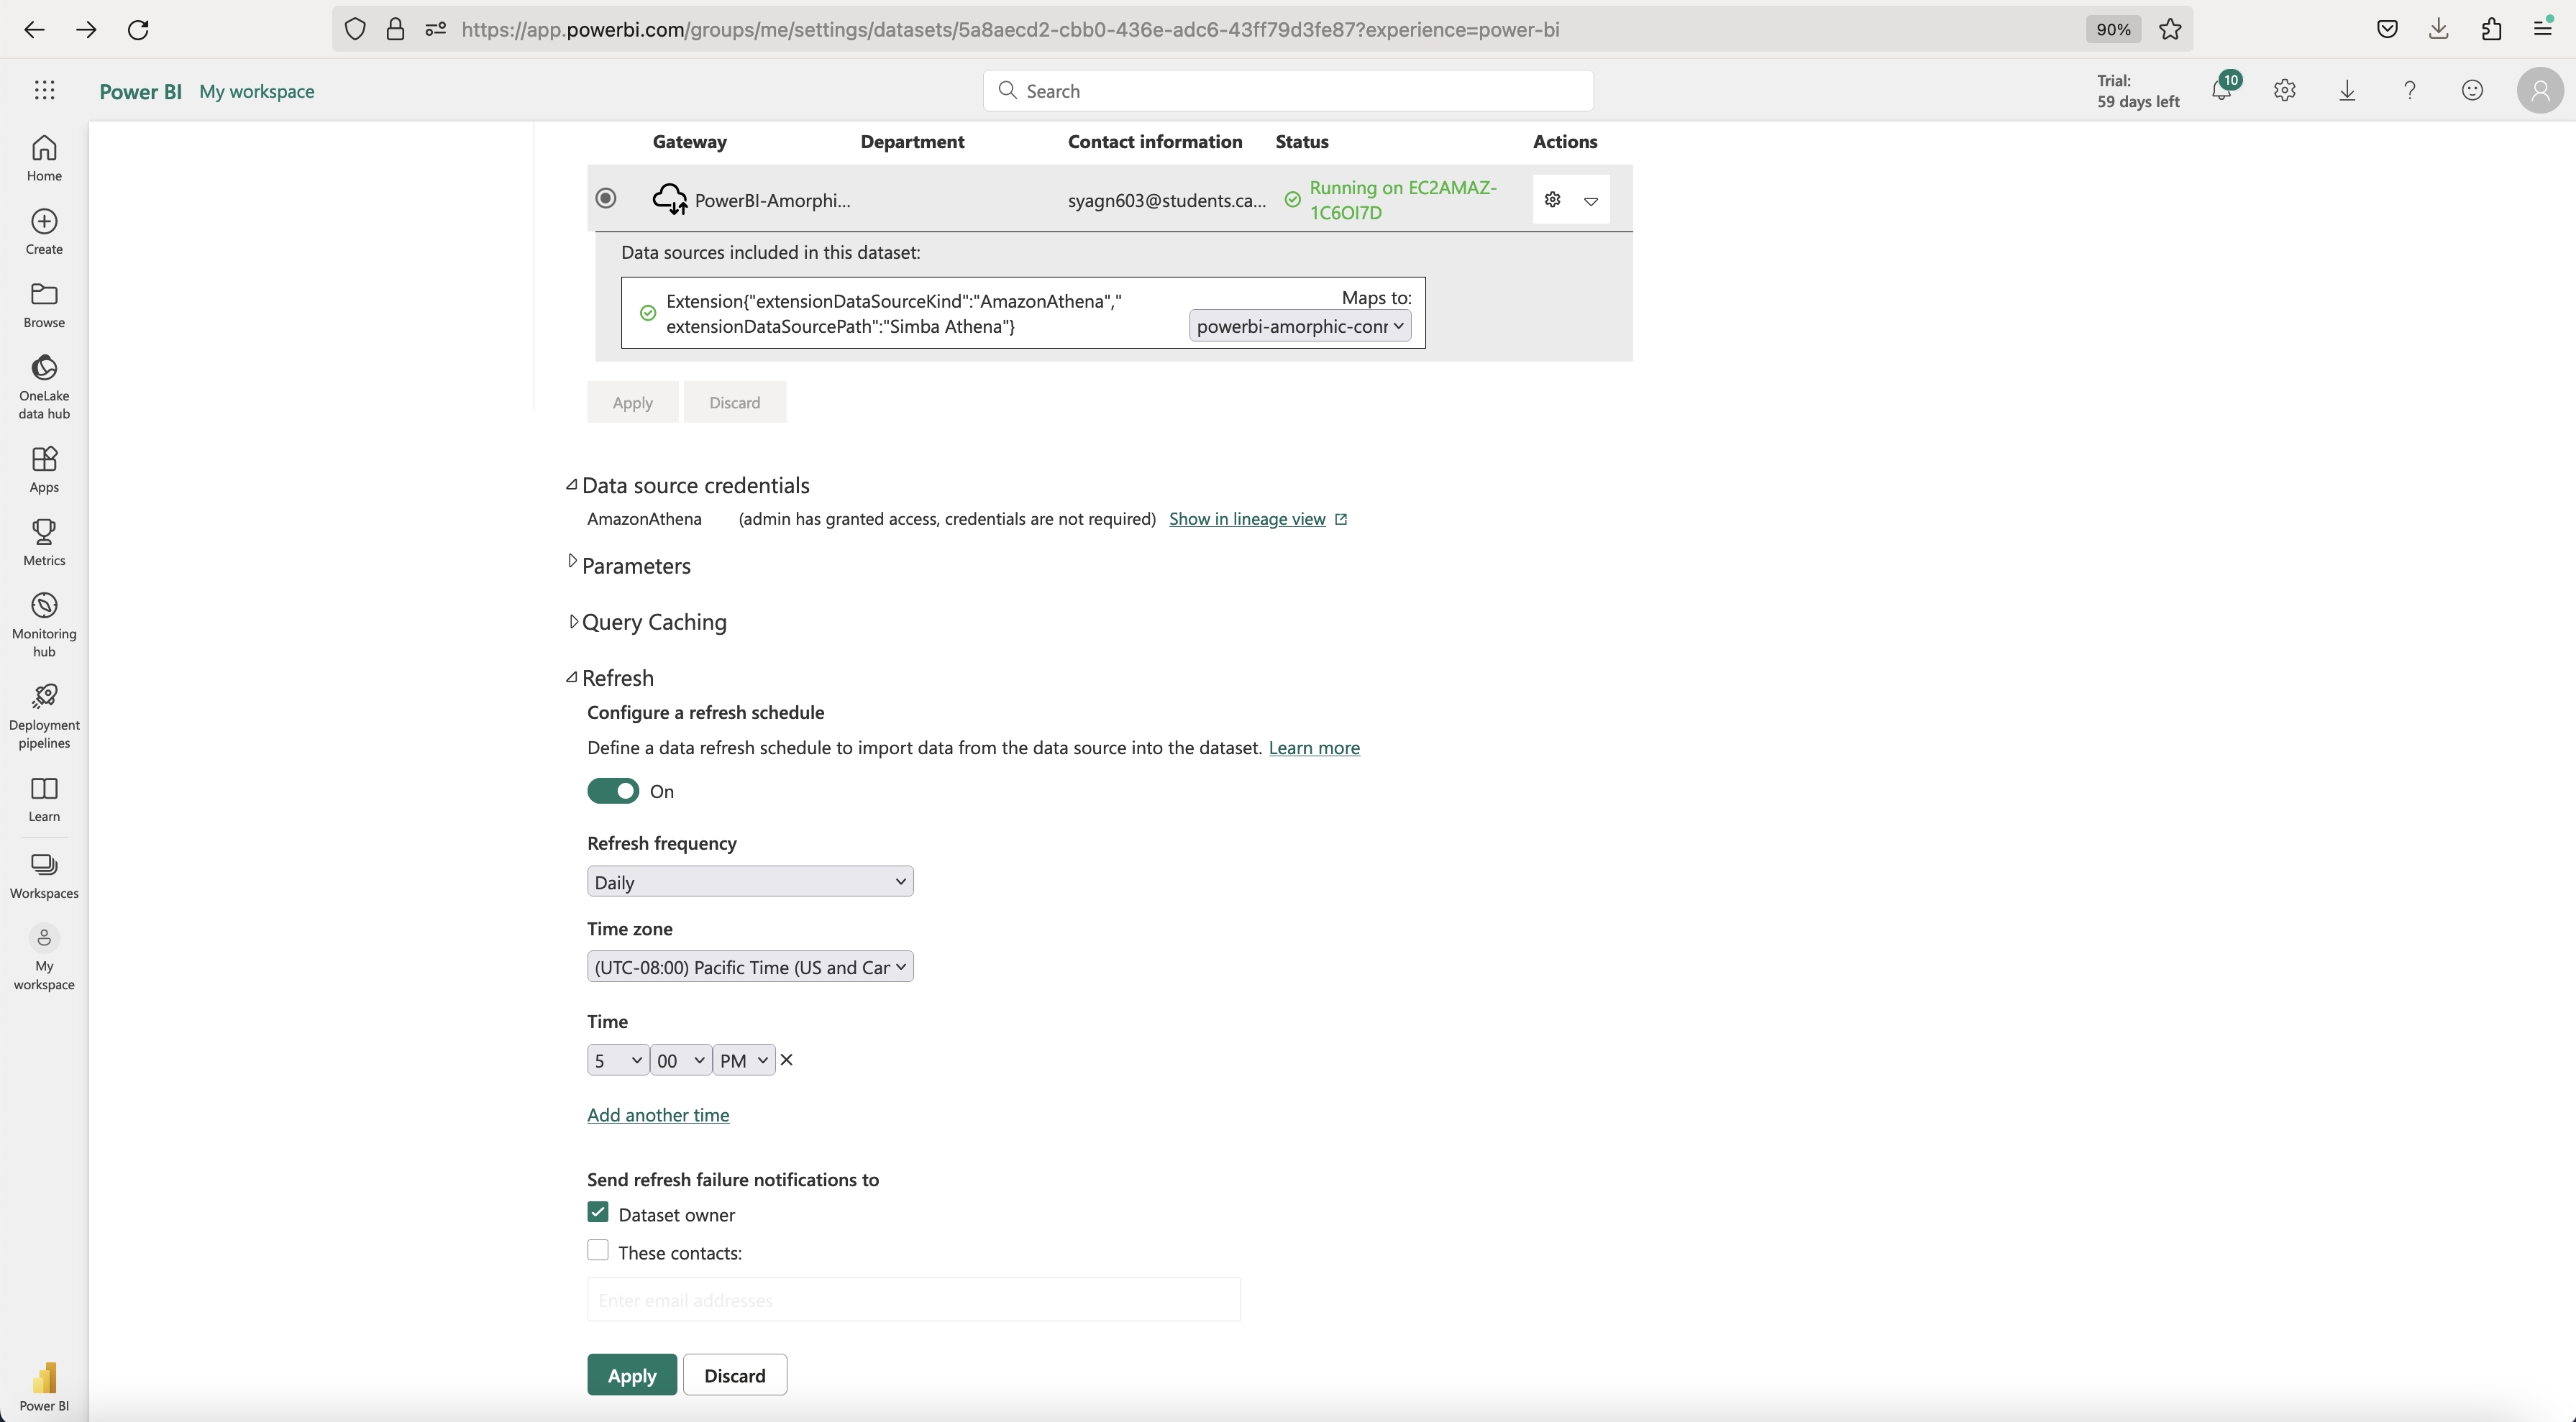This screenshot has height=1422, width=2576.
Task: Click the Status column header
Action: click(1302, 141)
